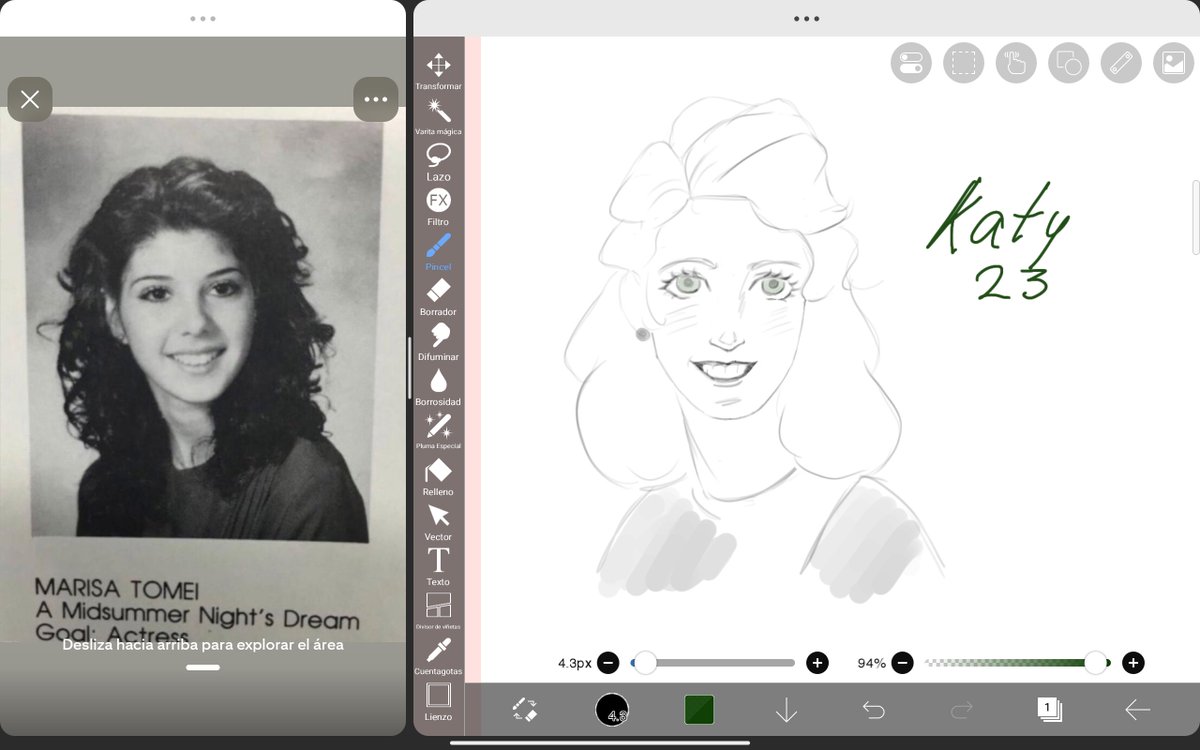Select the Lazo lasso tool
Viewport: 1200px width, 750px height.
pos(438,162)
